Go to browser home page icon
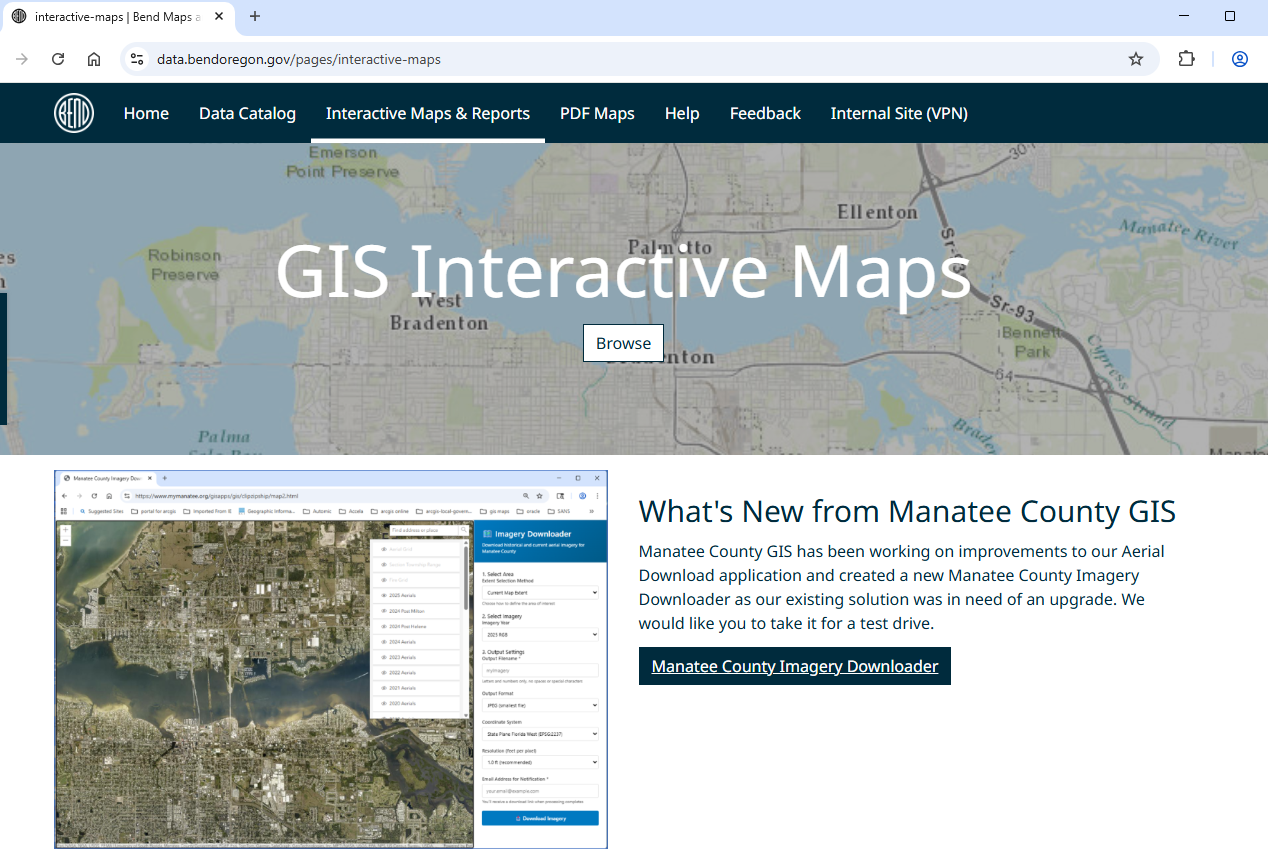 pyautogui.click(x=94, y=59)
